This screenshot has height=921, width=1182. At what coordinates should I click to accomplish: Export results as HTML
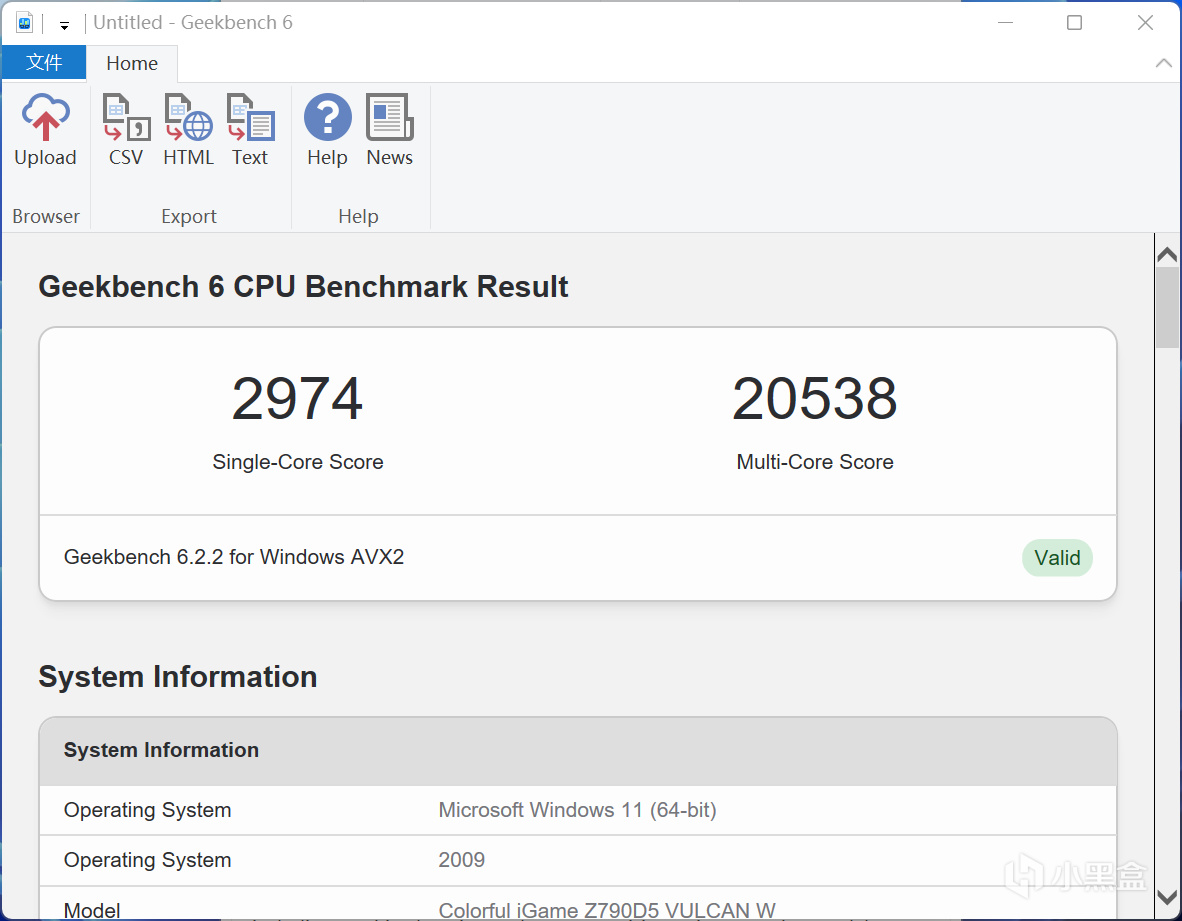click(x=188, y=130)
